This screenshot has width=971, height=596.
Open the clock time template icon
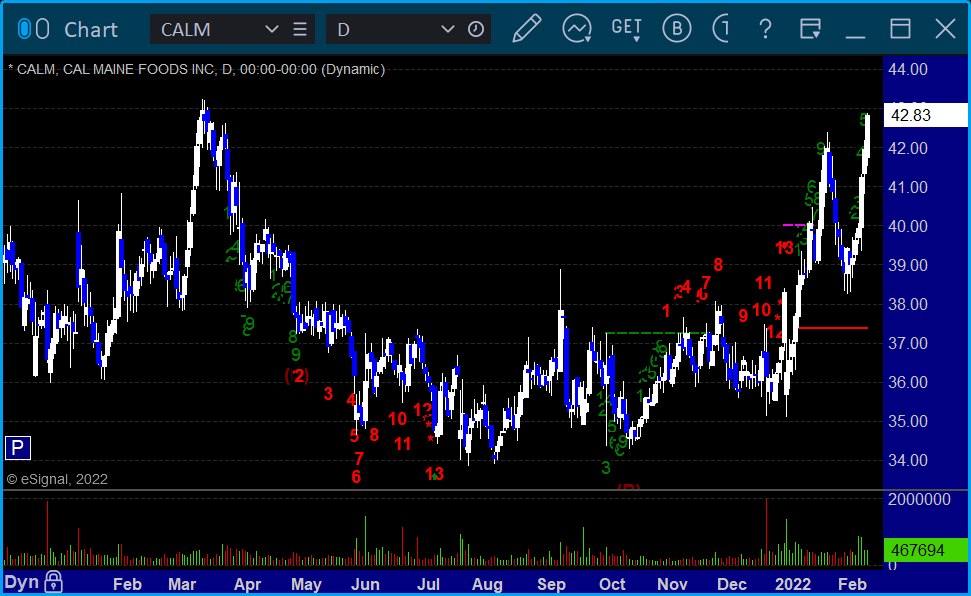pos(476,29)
